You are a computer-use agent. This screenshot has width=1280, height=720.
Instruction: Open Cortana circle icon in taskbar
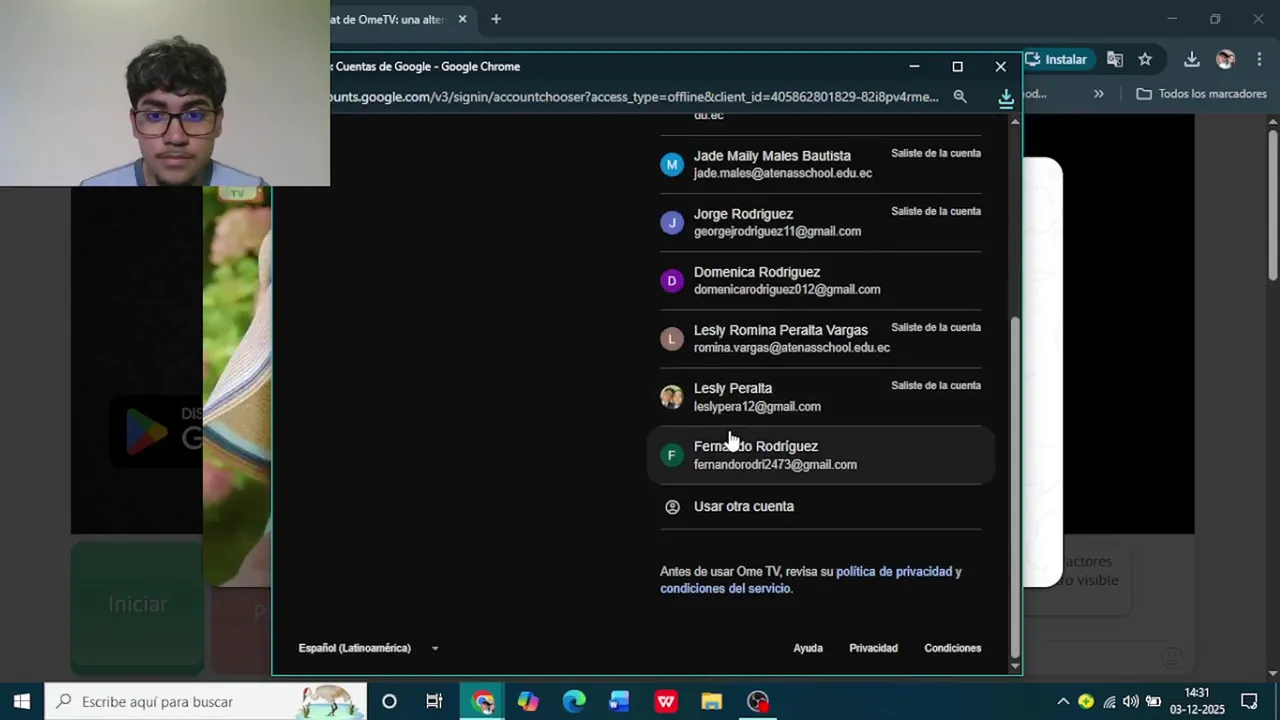(389, 701)
